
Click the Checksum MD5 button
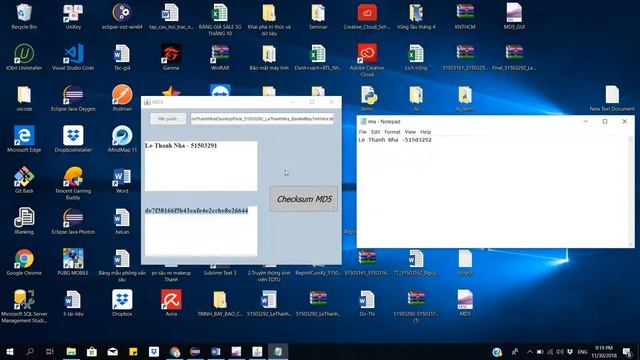[303, 199]
